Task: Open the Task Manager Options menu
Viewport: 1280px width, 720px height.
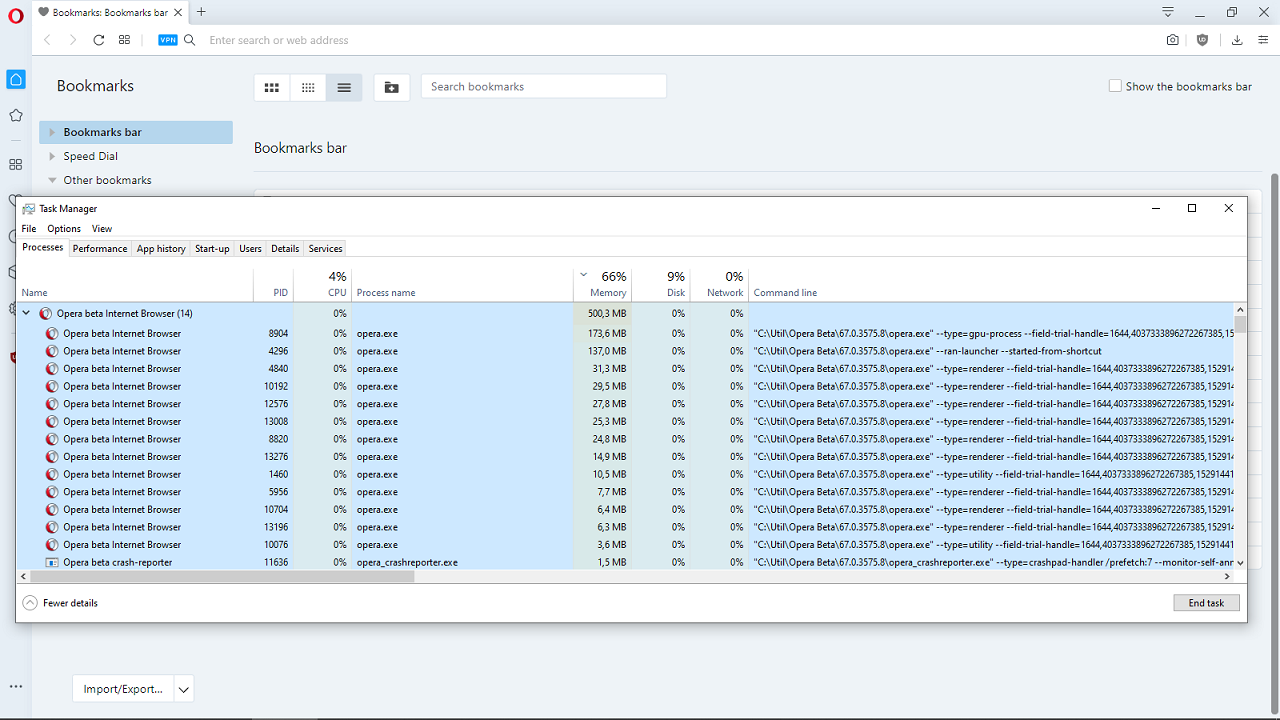Action: pyautogui.click(x=64, y=229)
